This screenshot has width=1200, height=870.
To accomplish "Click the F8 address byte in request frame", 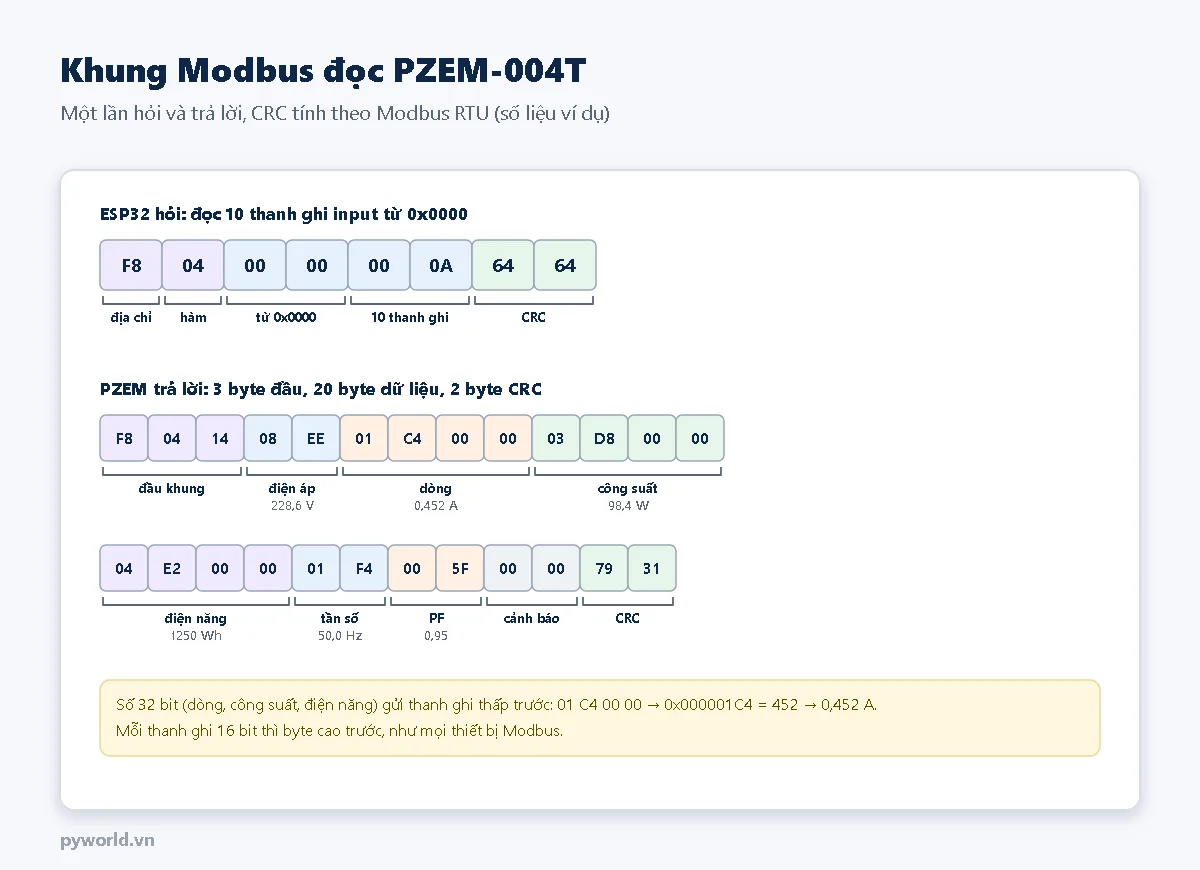I will [131, 265].
